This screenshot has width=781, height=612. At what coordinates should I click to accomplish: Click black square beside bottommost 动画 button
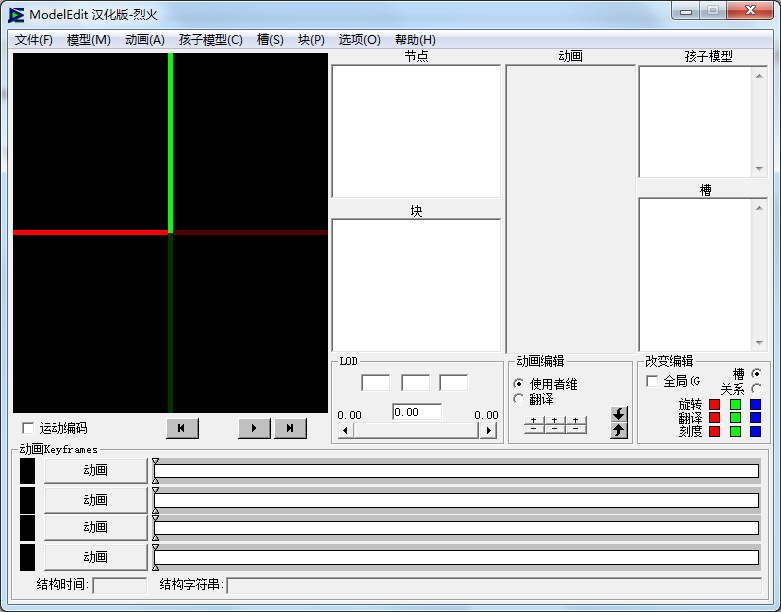pos(27,558)
